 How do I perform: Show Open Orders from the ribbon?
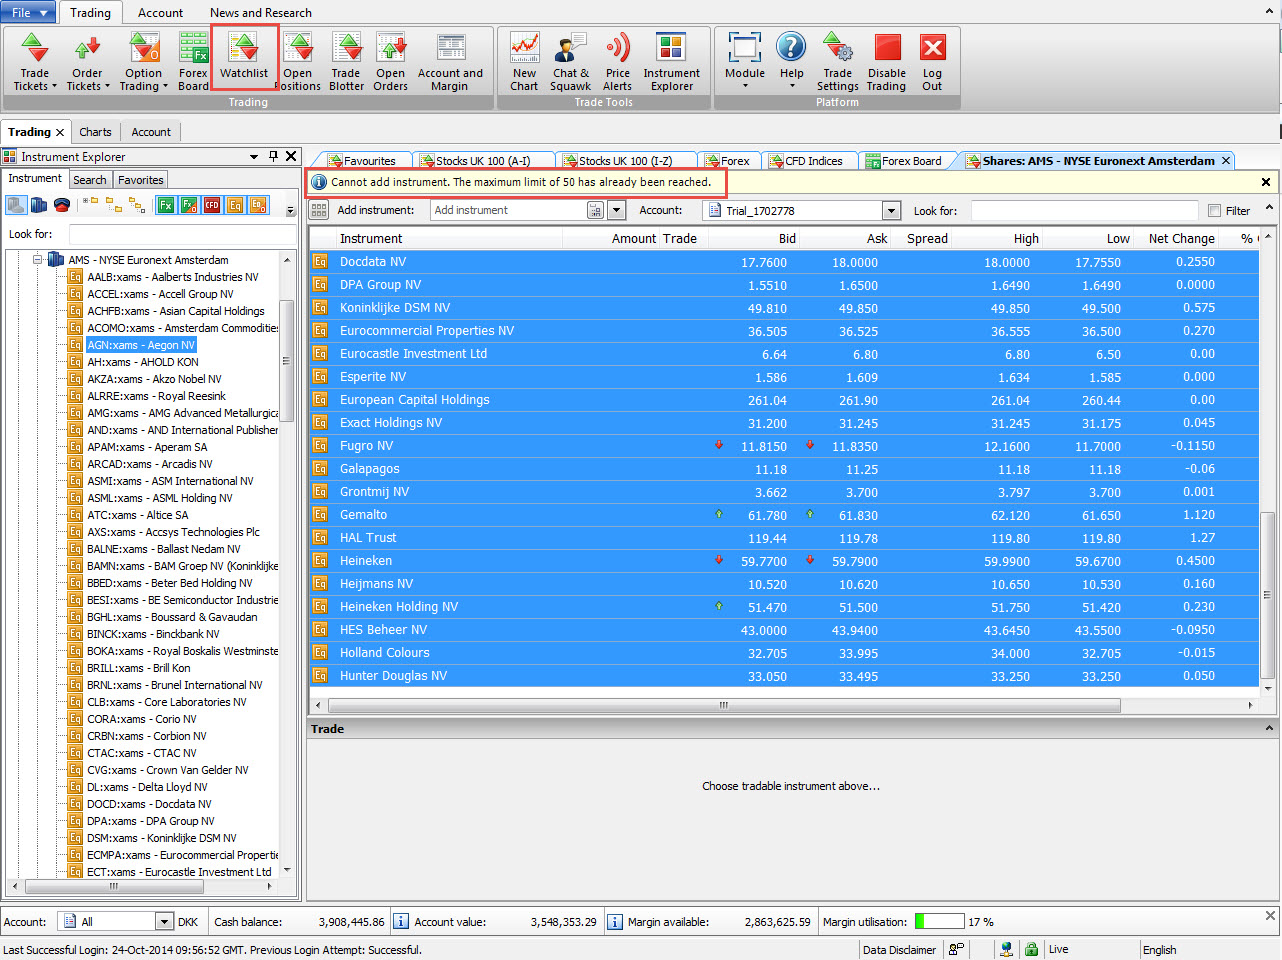pos(391,62)
